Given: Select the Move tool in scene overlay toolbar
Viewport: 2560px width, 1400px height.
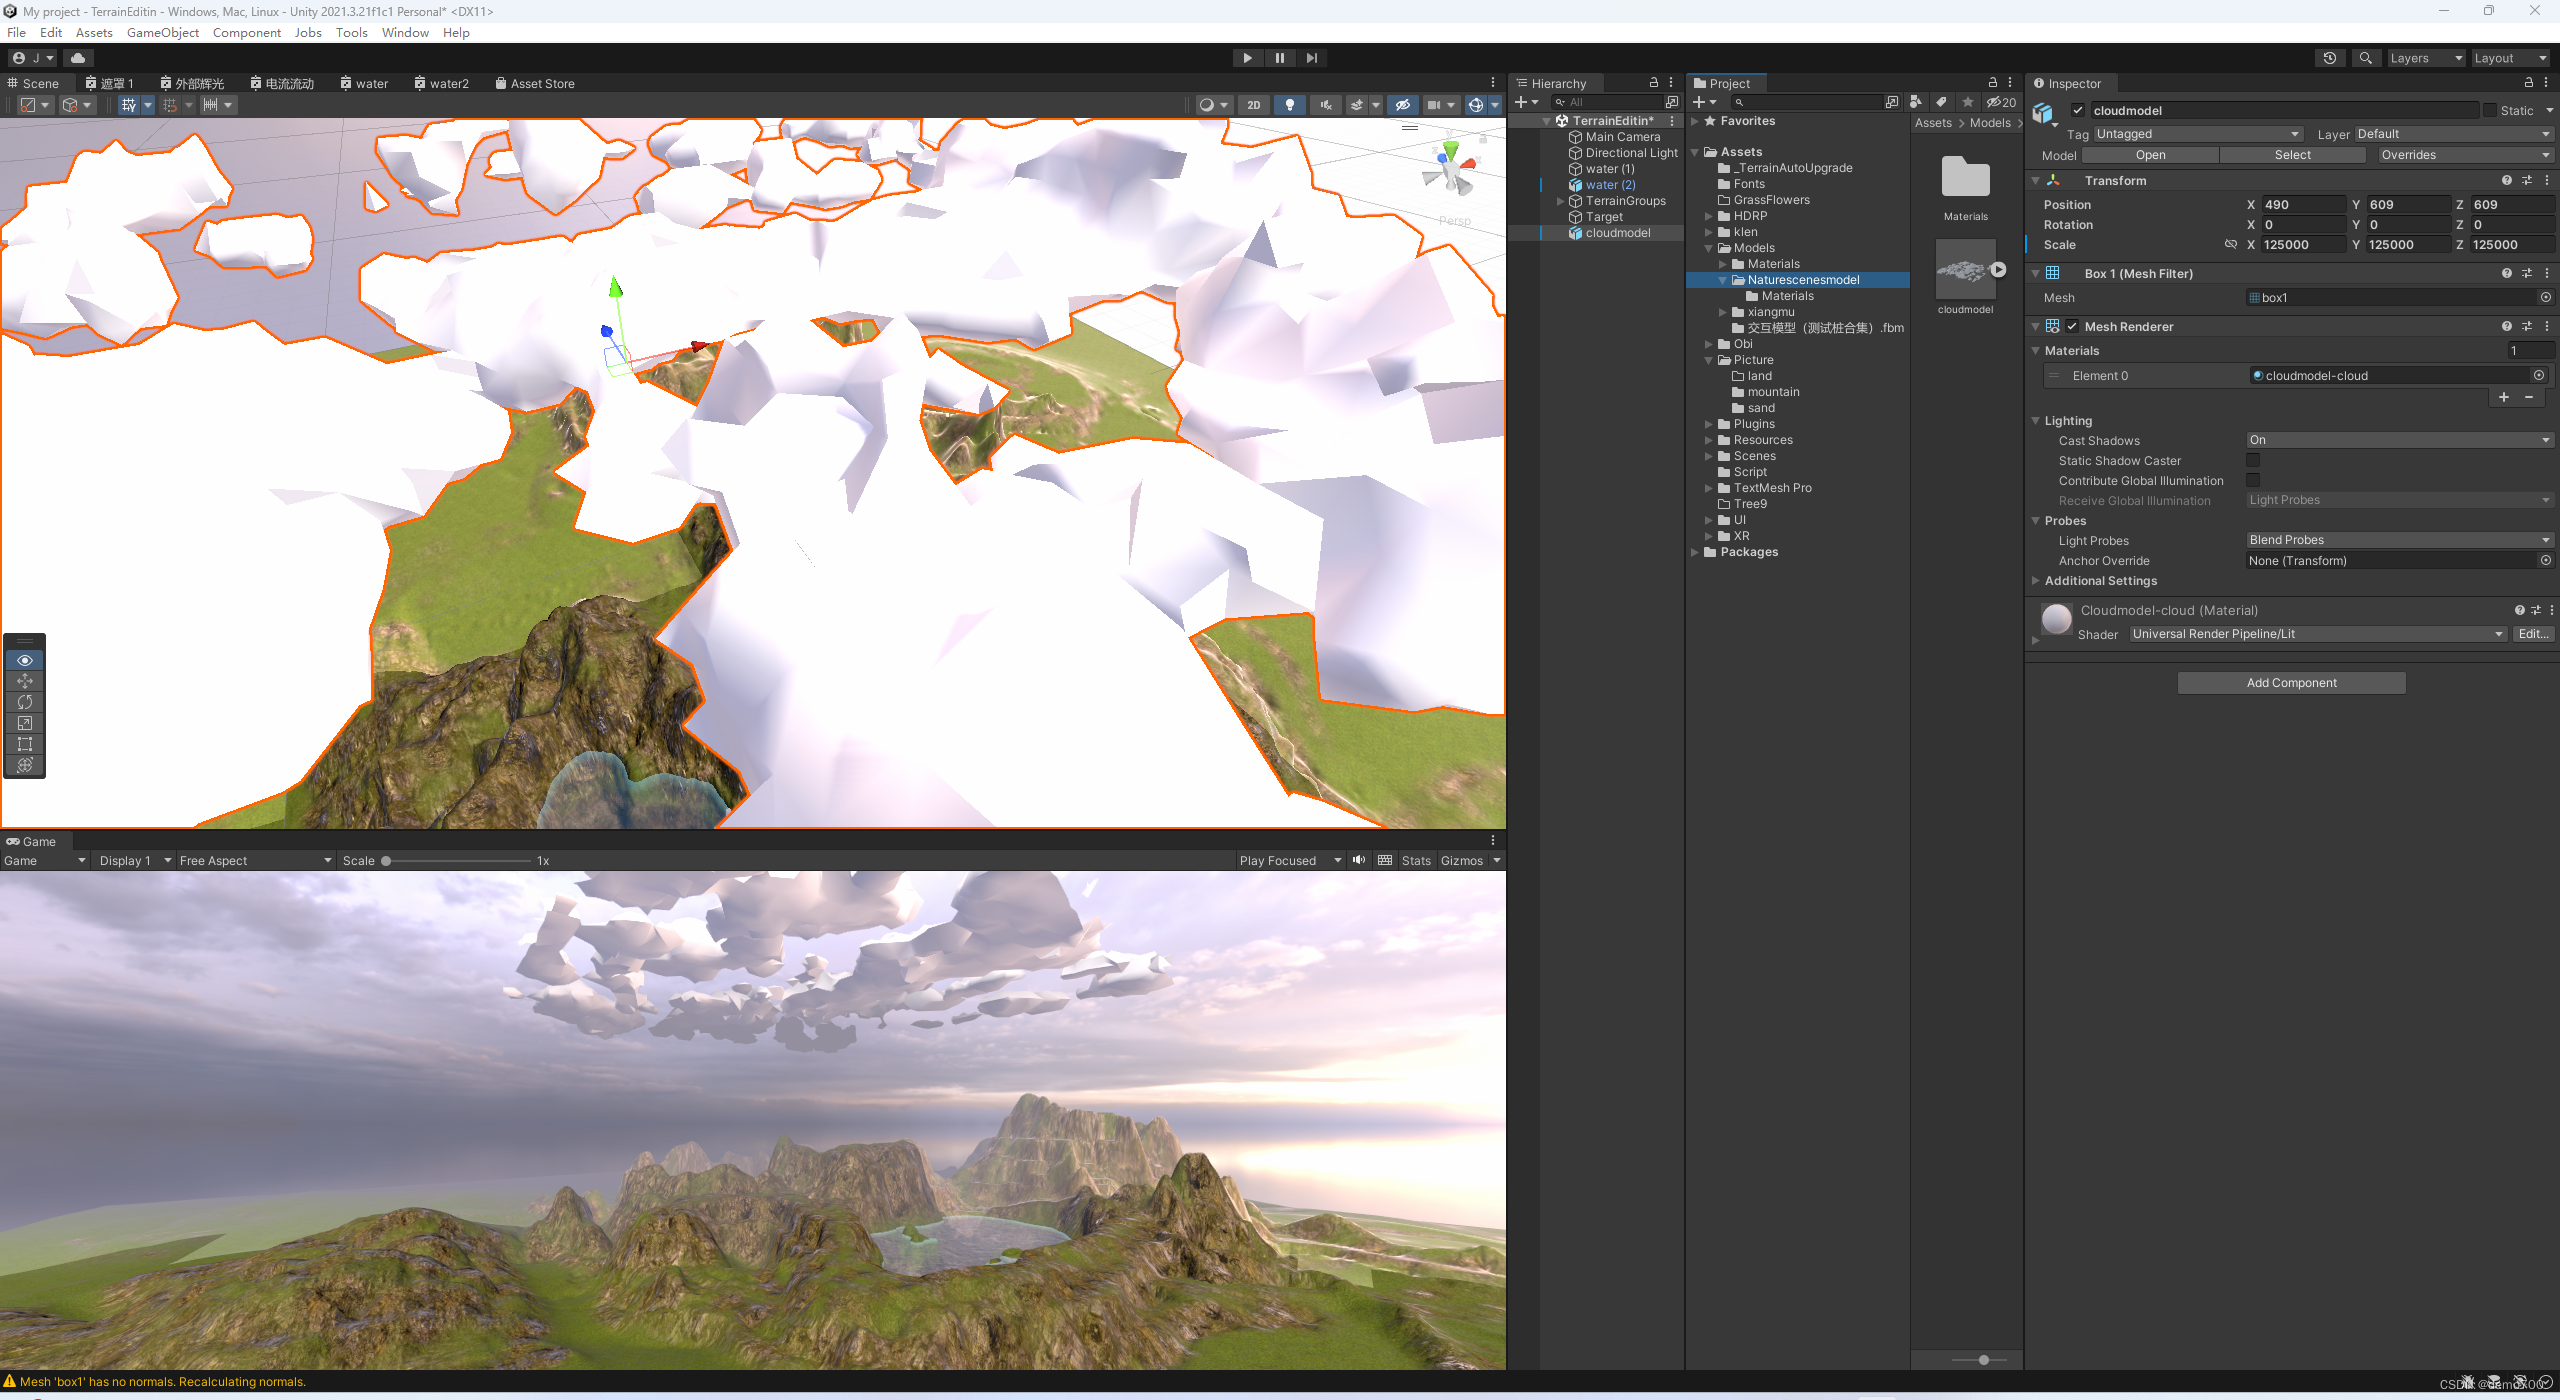Looking at the screenshot, I should click(x=24, y=681).
